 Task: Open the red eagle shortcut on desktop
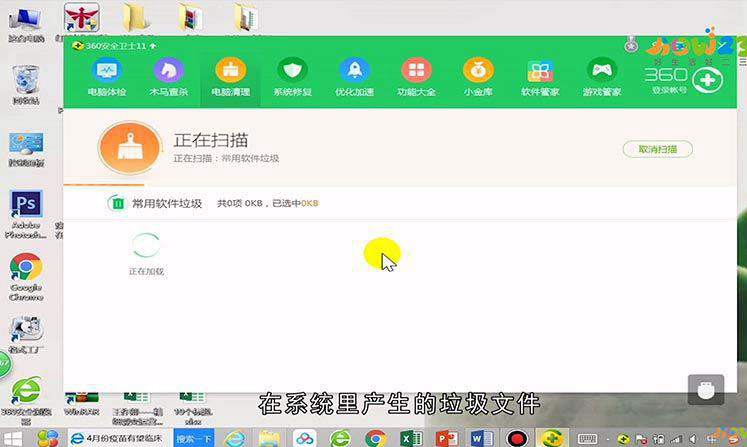click(x=81, y=18)
